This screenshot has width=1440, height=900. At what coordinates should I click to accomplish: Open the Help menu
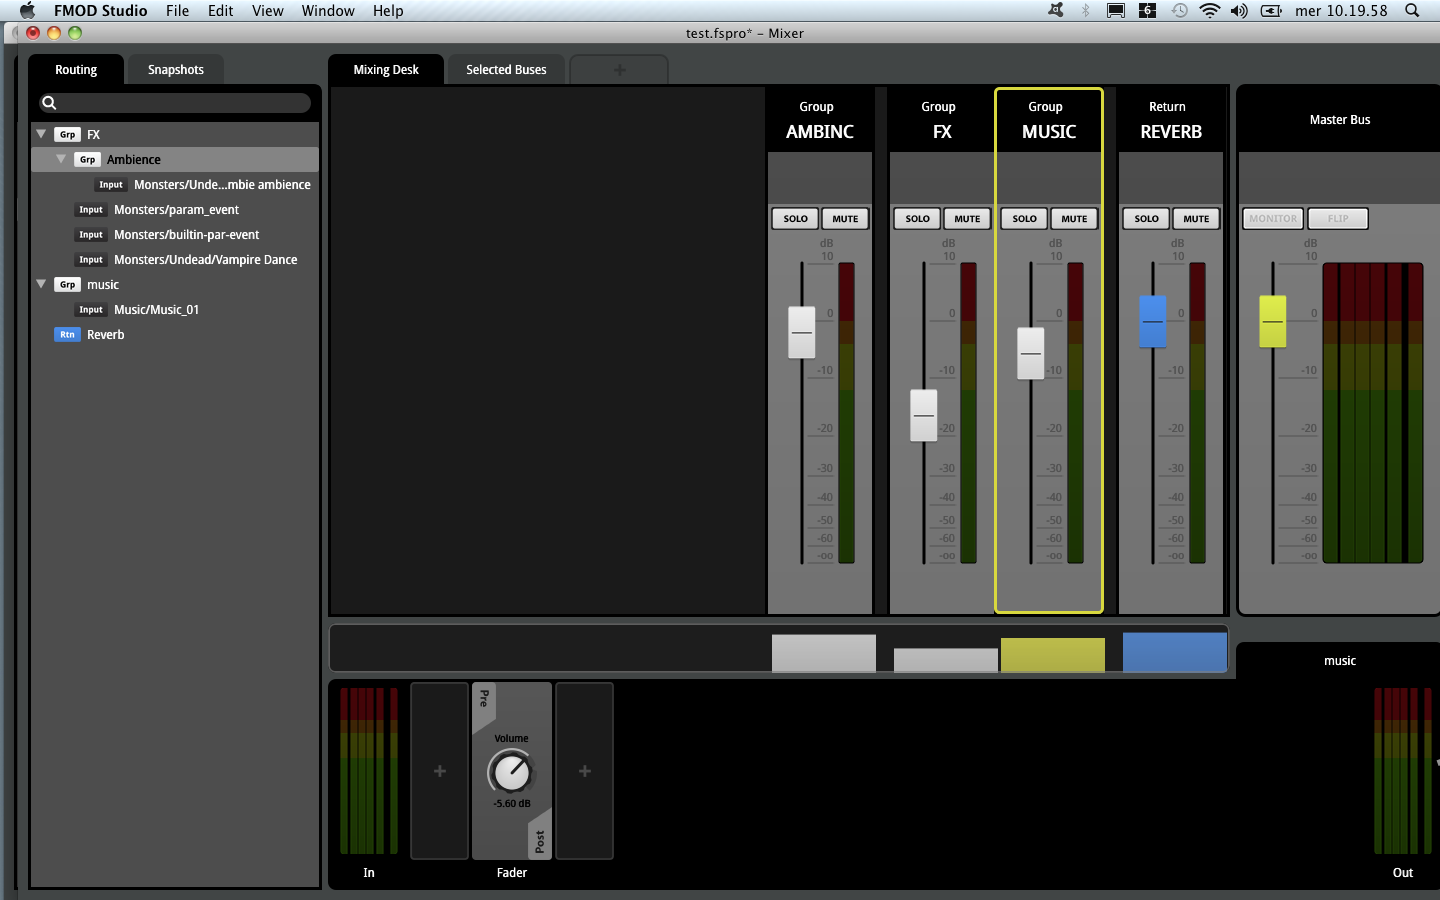pos(388,11)
